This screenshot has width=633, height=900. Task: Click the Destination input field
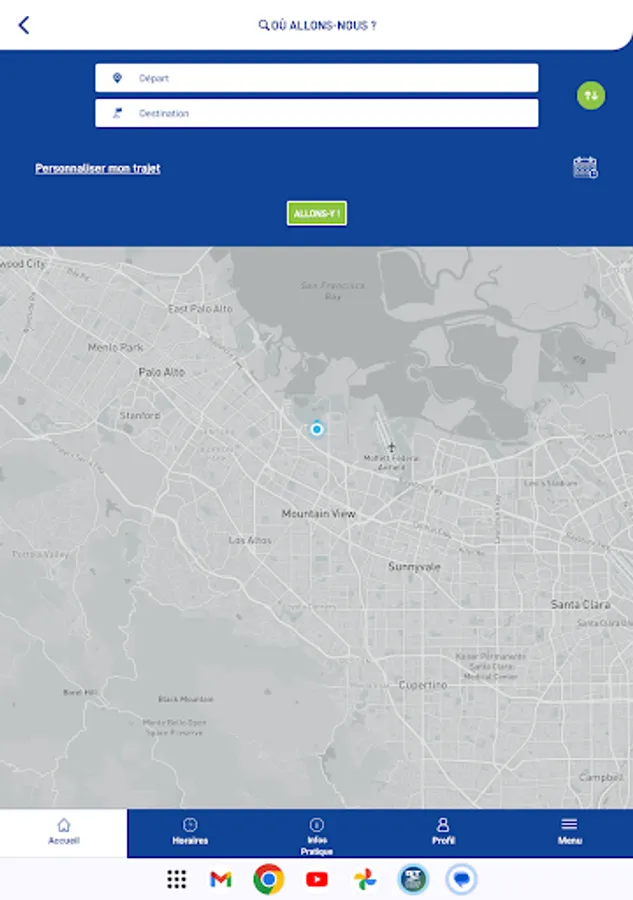coord(317,113)
